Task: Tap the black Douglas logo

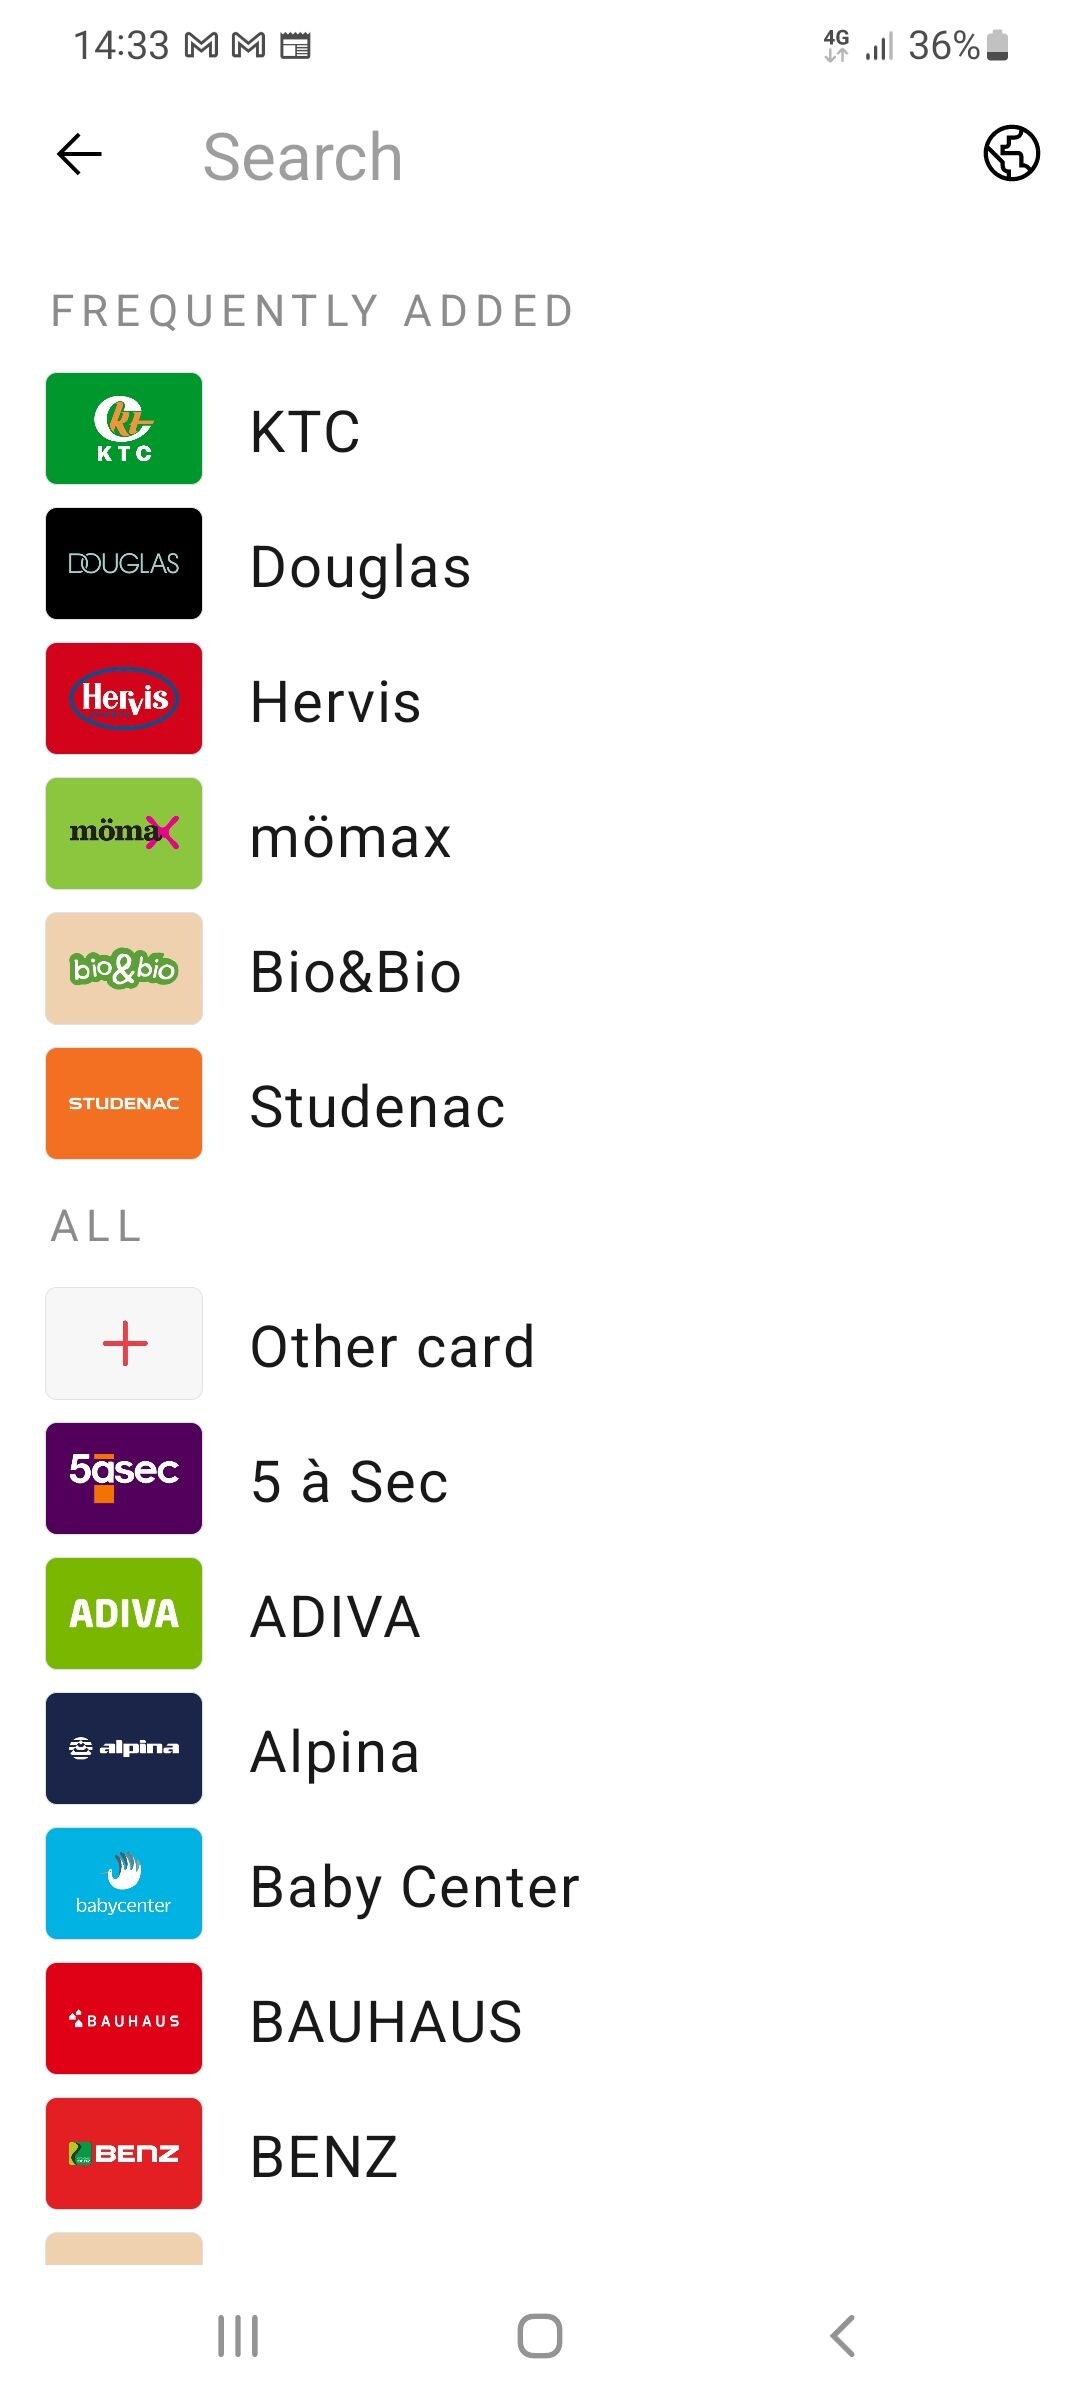Action: point(124,564)
